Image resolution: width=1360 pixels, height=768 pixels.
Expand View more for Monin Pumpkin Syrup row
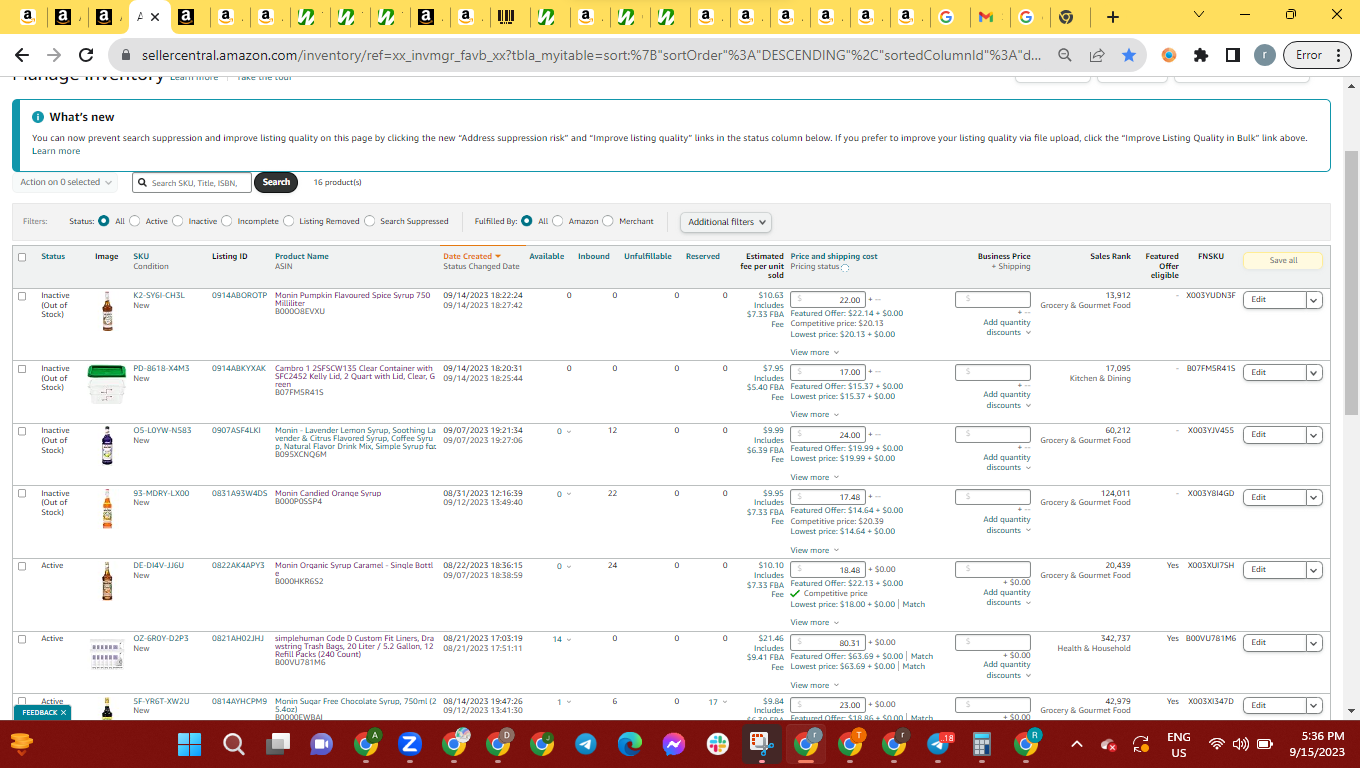(814, 352)
